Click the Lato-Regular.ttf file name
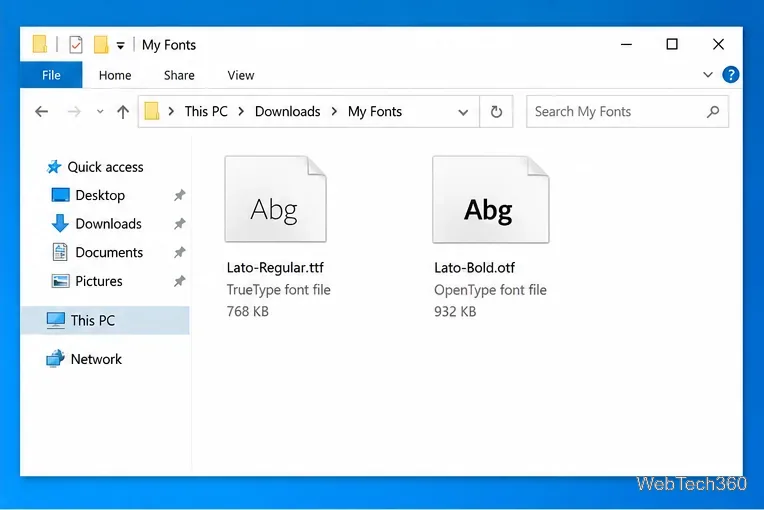 pyautogui.click(x=275, y=267)
